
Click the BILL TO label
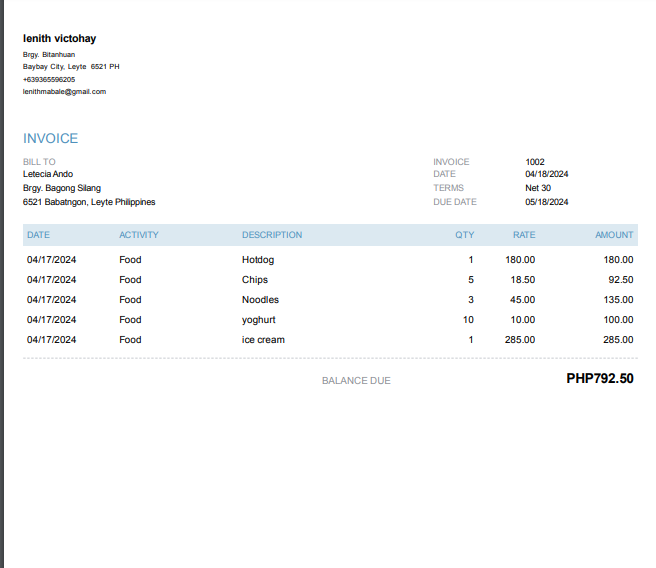tap(39, 162)
